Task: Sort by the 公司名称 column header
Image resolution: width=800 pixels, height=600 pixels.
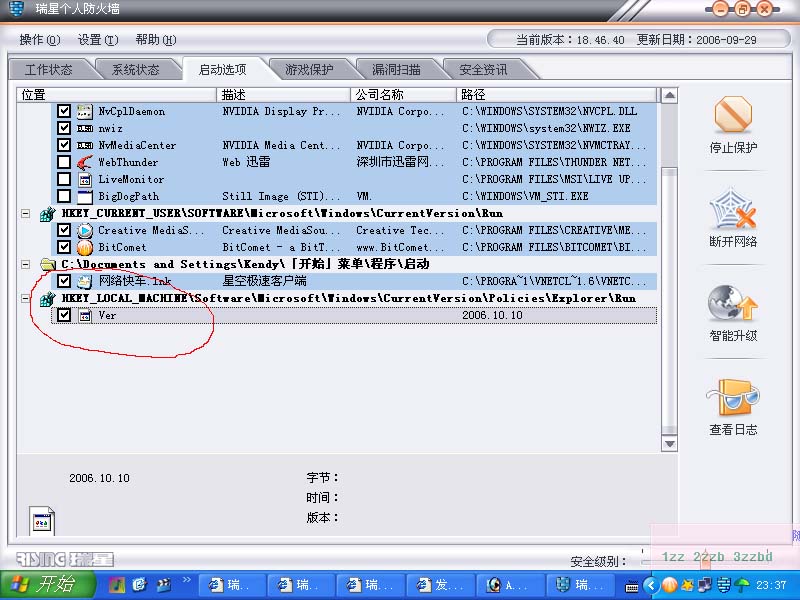Action: pos(403,95)
